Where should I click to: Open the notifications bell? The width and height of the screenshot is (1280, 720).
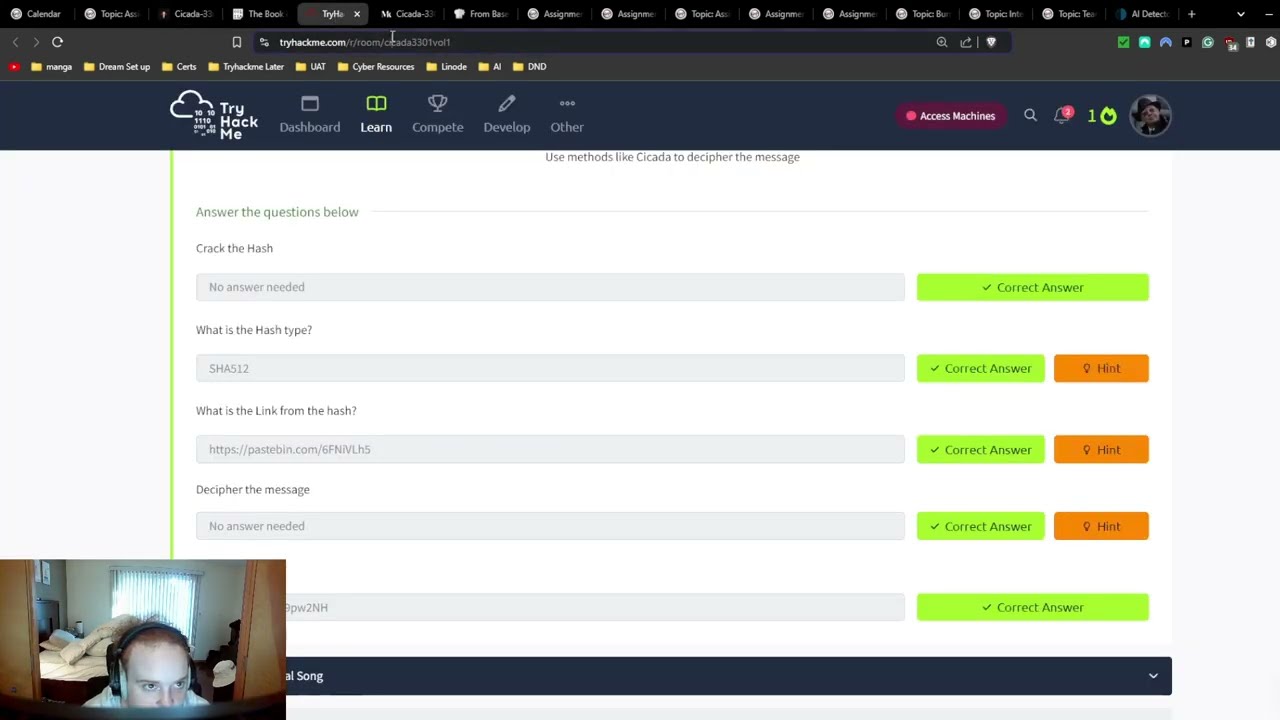(x=1062, y=116)
